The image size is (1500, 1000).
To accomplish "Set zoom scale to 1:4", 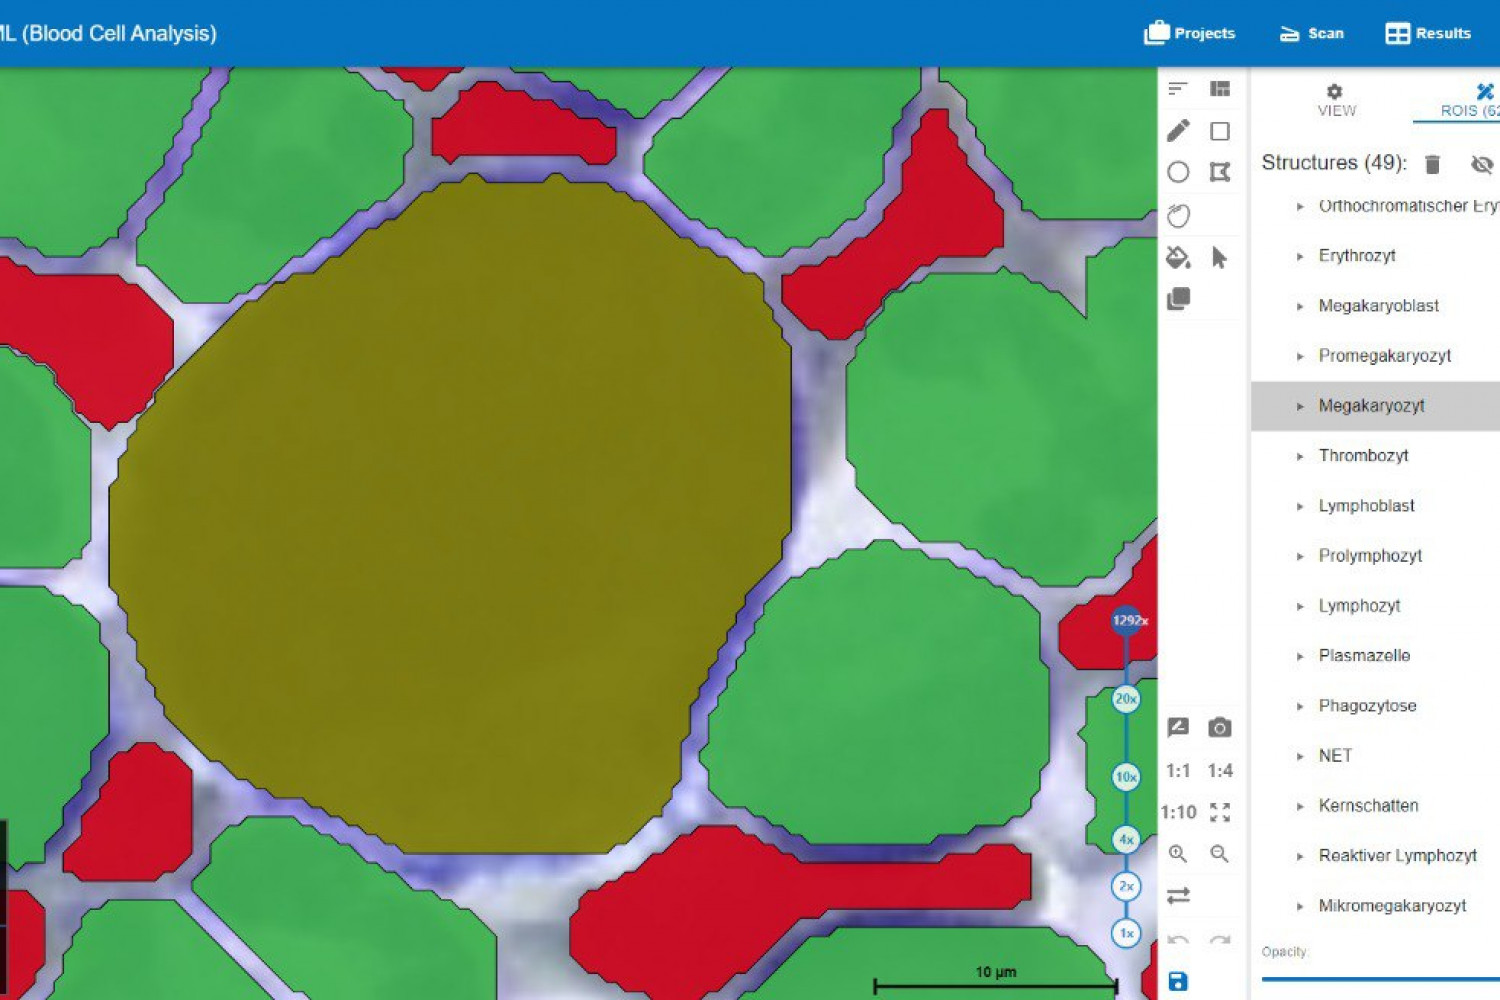I will click(1219, 770).
